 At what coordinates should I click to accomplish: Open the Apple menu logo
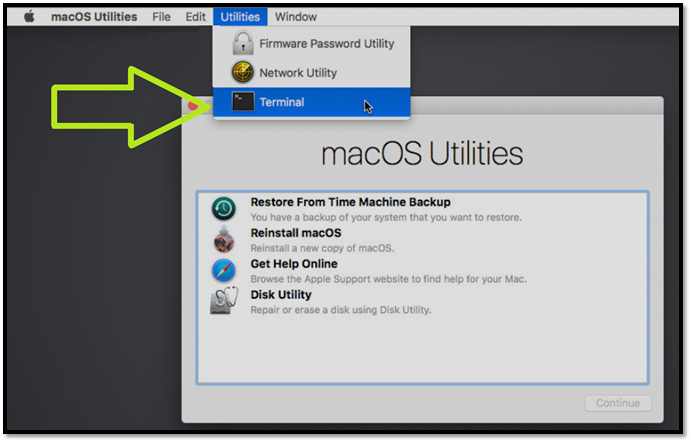(x=29, y=17)
